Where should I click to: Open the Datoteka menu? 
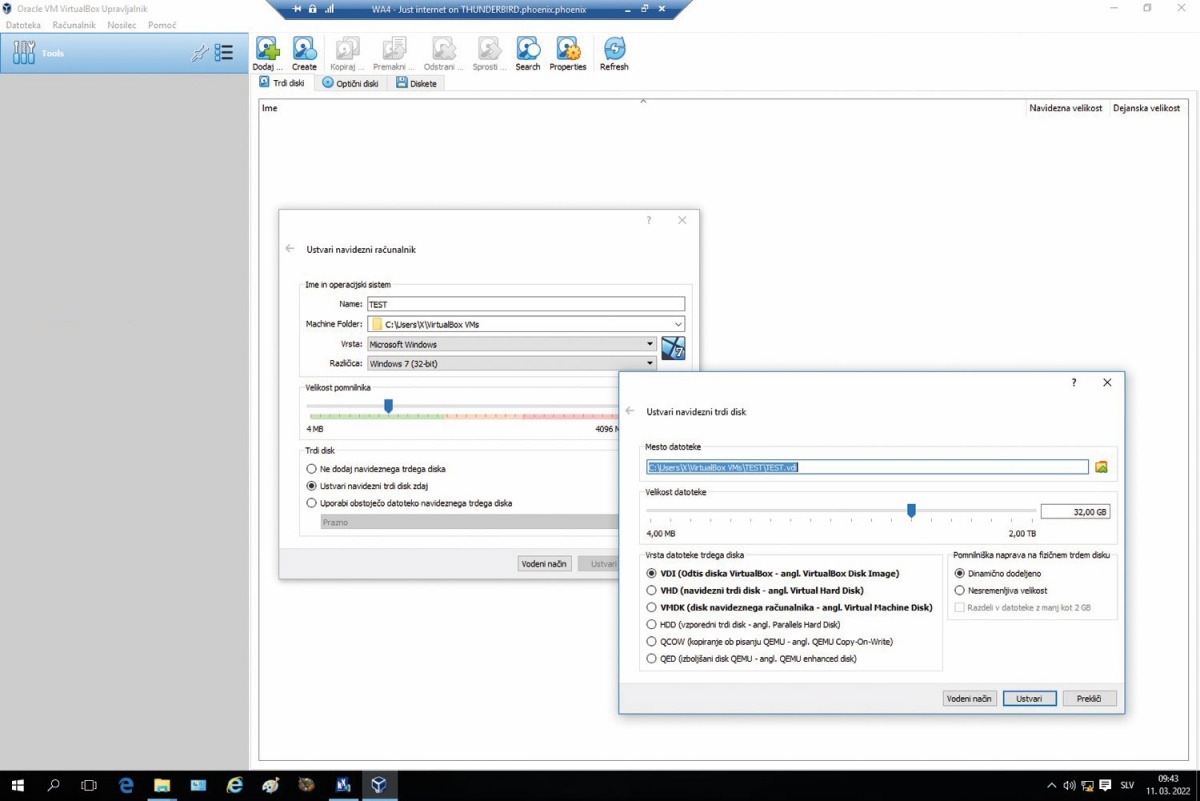(24, 25)
